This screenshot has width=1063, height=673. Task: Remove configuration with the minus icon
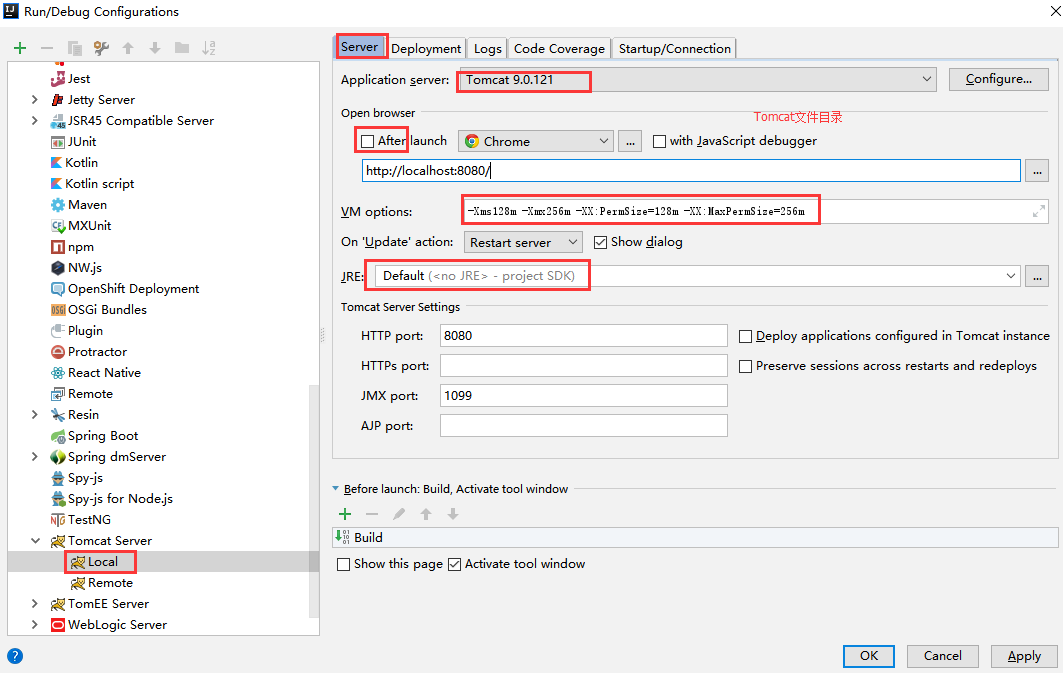click(x=47, y=48)
